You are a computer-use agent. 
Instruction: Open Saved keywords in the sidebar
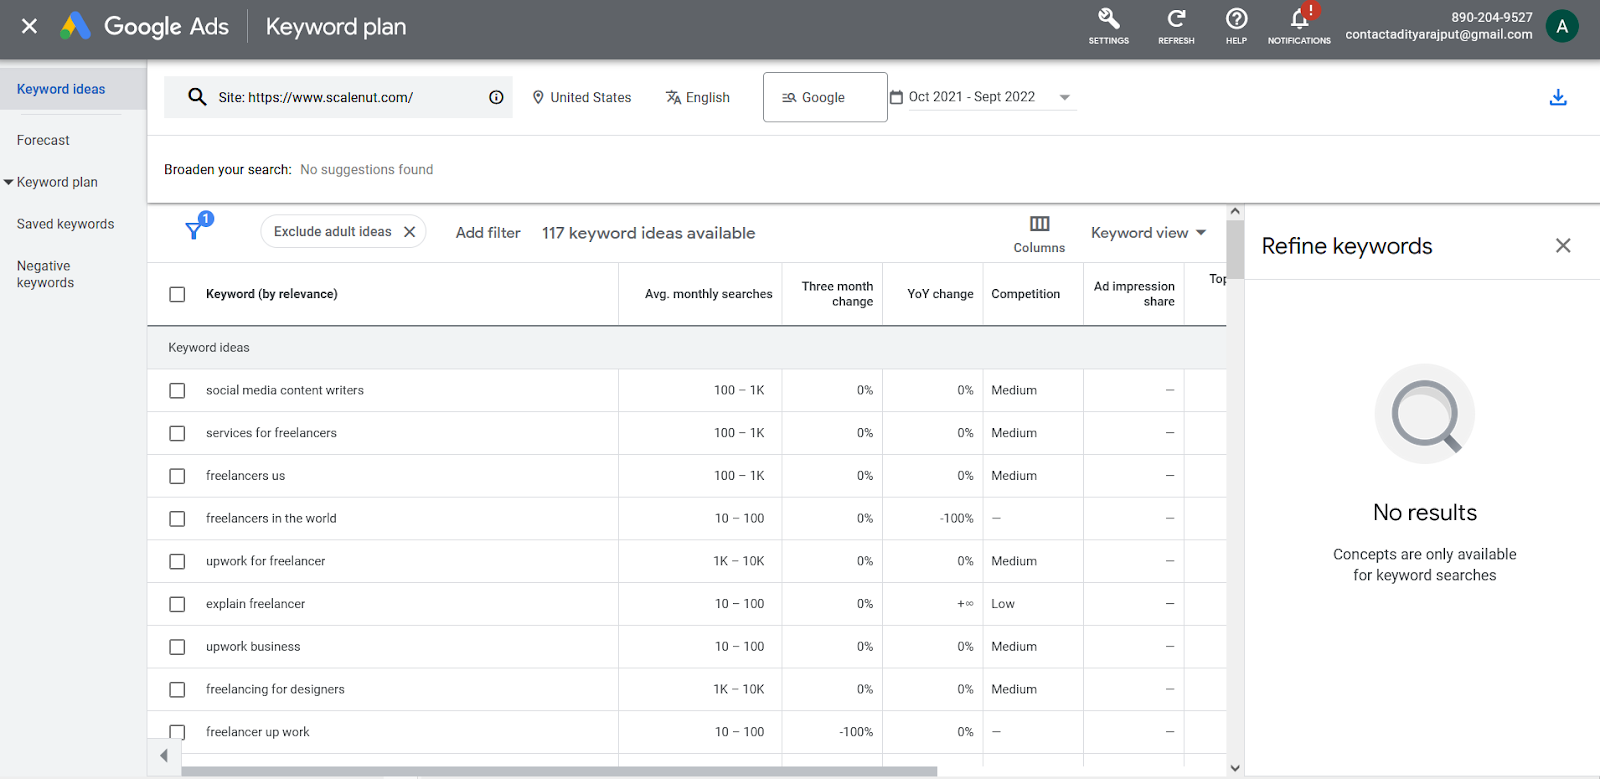point(65,224)
